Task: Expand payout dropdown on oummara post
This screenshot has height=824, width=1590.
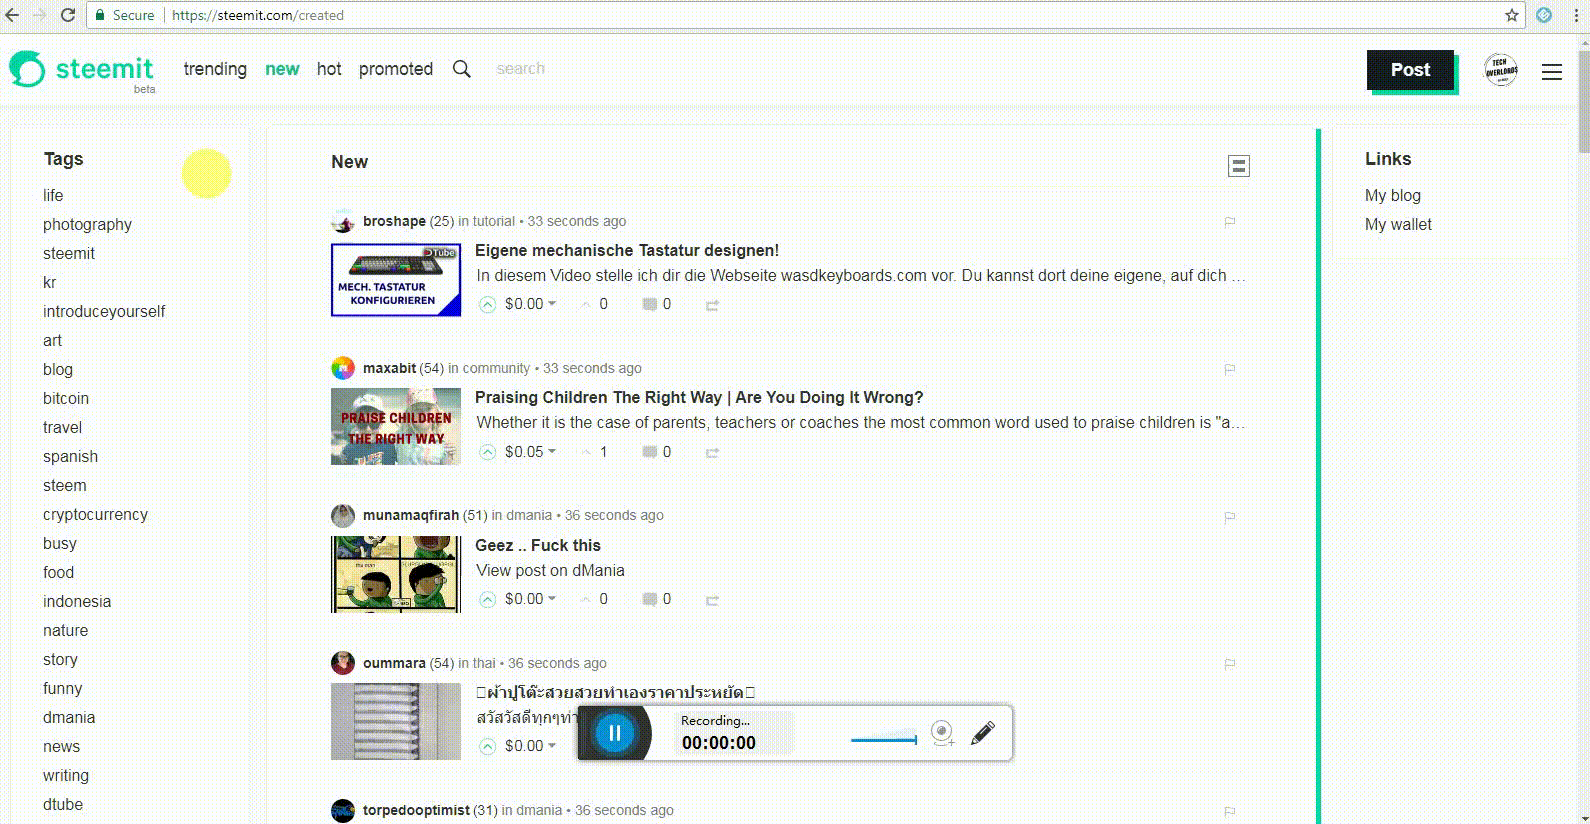Action: pyautogui.click(x=531, y=746)
